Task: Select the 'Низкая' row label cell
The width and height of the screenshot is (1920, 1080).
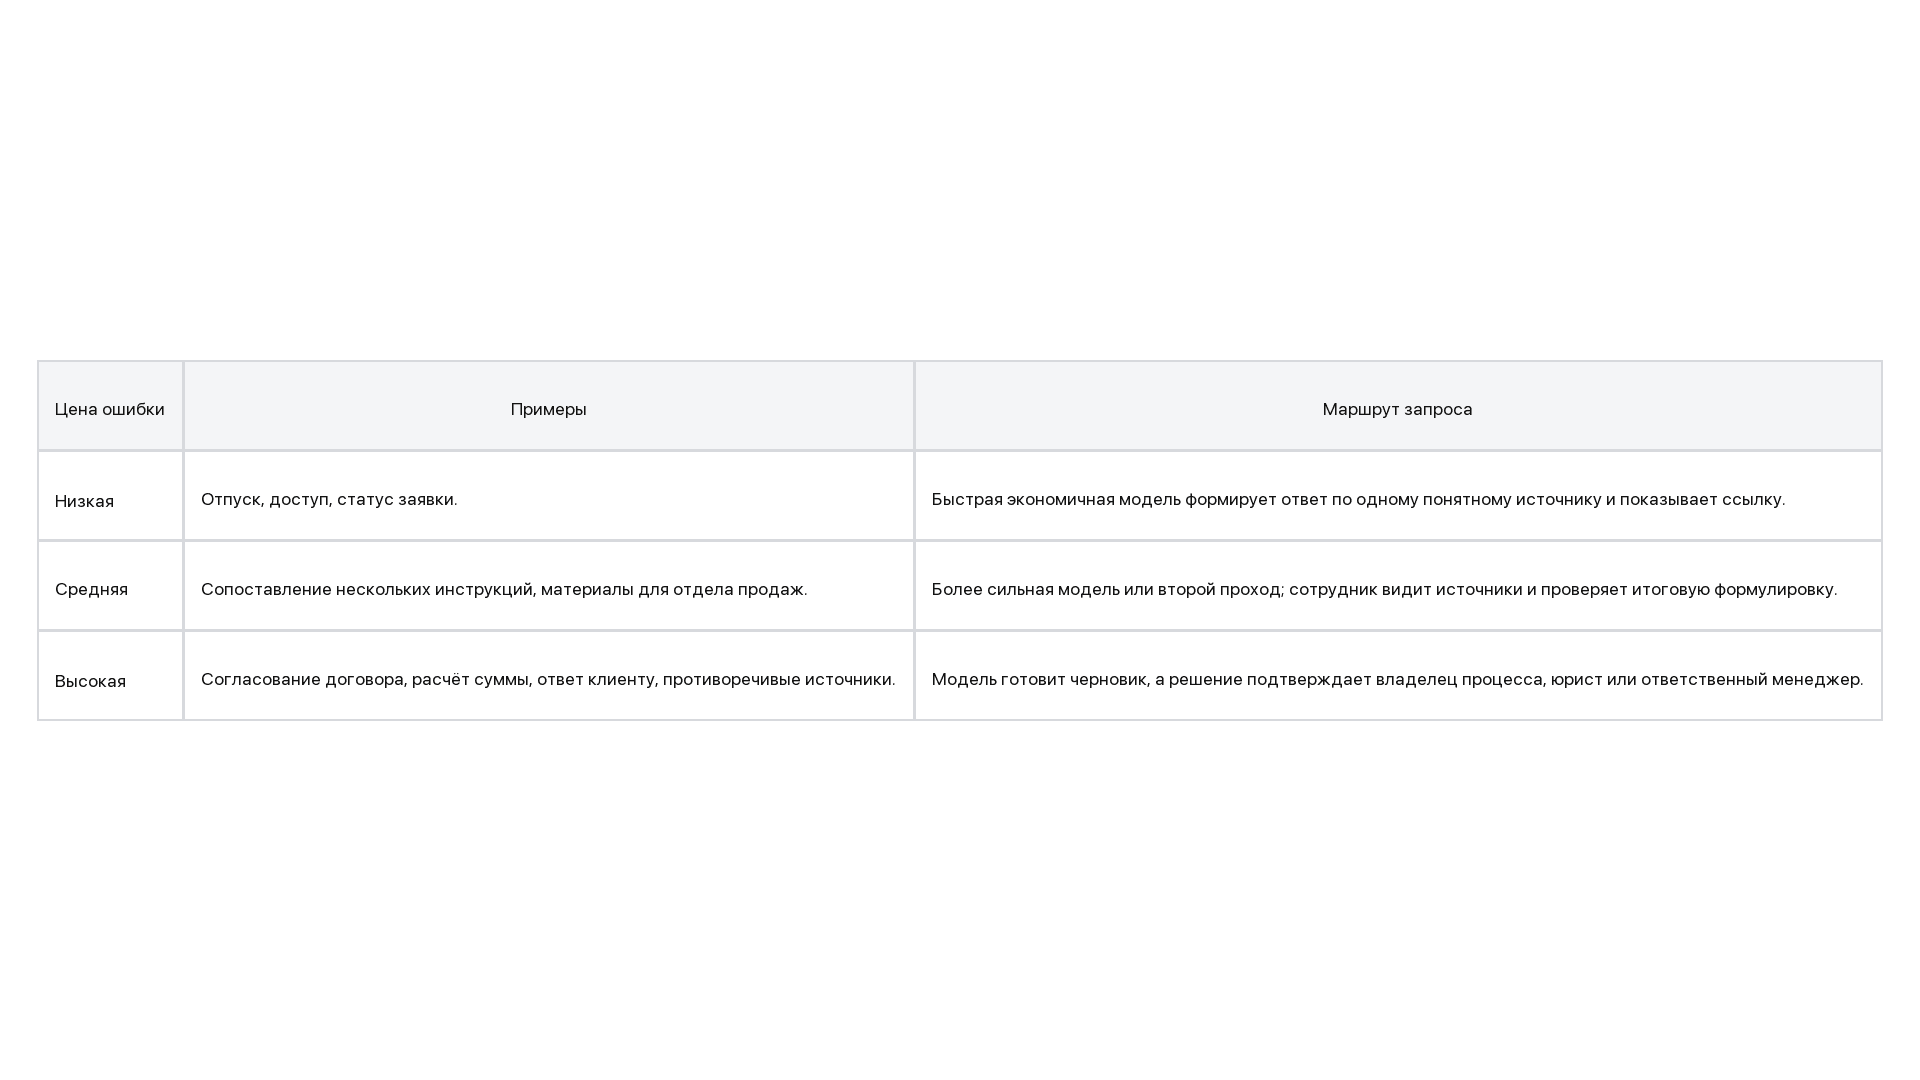Action: [110, 496]
